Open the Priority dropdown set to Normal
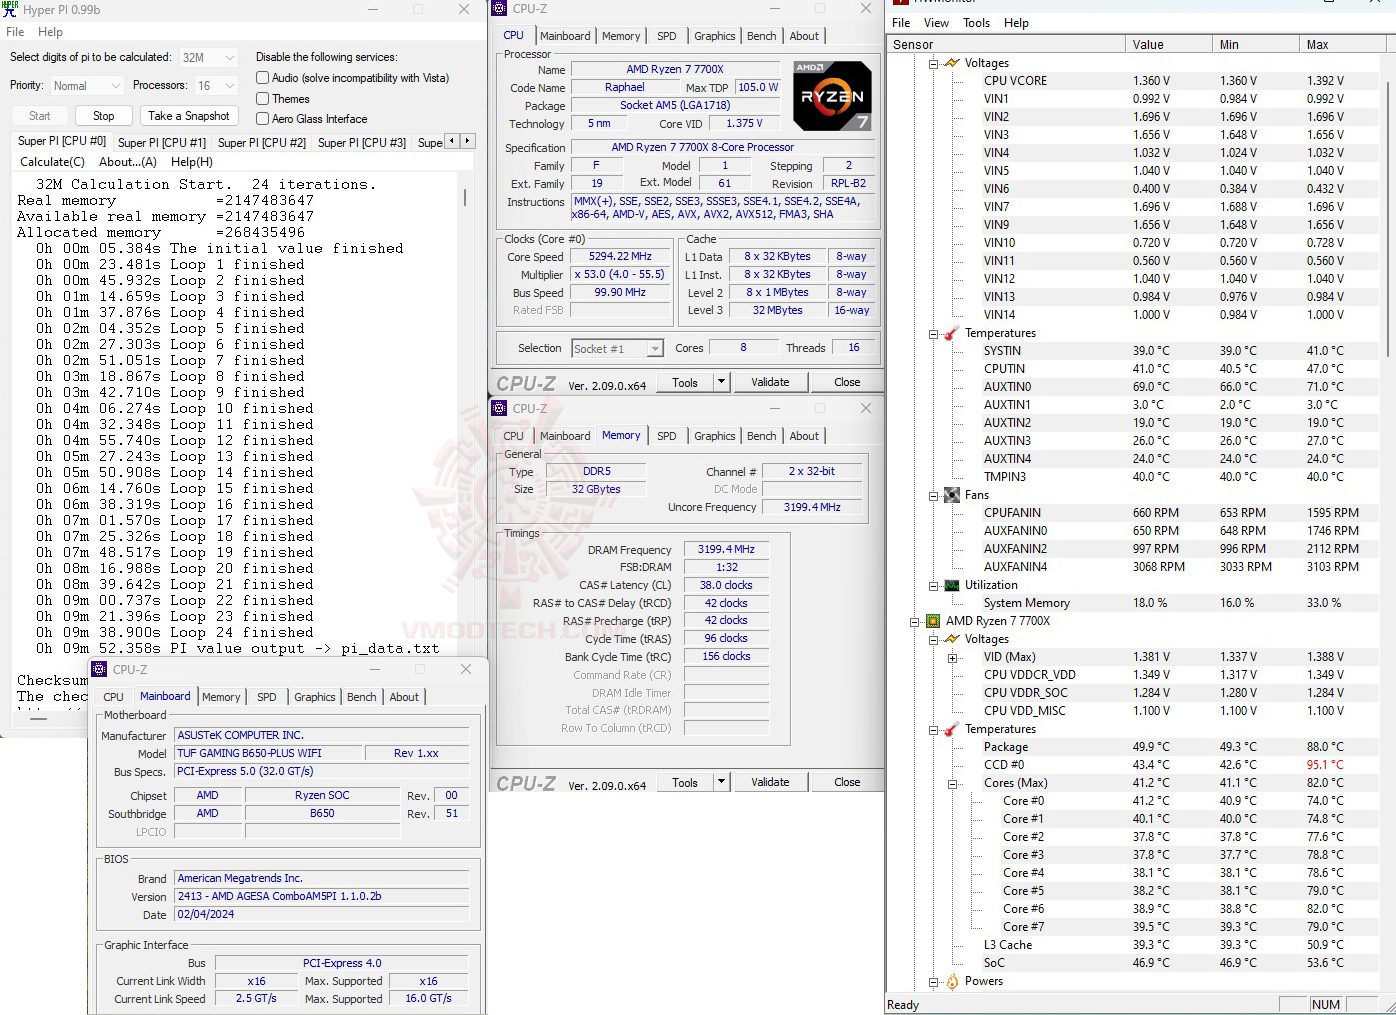Viewport: 1396px width, 1015px height. point(86,86)
